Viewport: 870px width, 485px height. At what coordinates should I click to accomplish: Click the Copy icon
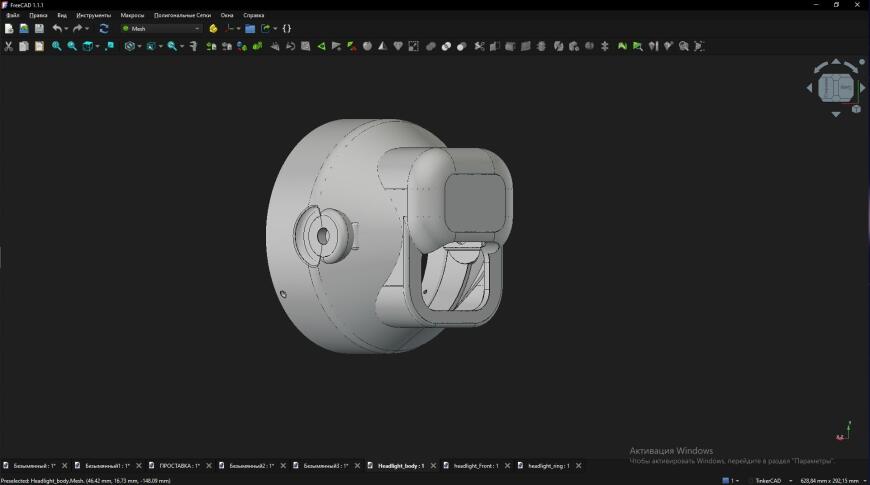click(x=24, y=46)
